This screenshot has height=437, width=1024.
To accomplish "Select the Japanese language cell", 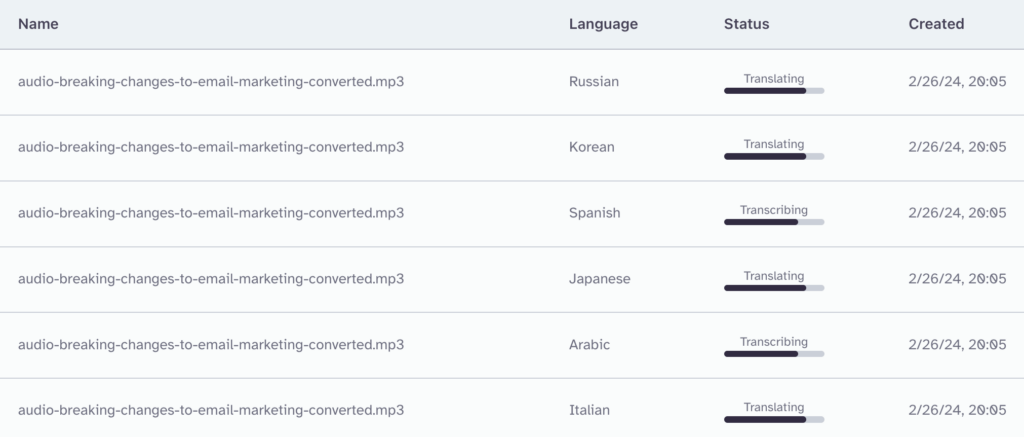I will 599,279.
